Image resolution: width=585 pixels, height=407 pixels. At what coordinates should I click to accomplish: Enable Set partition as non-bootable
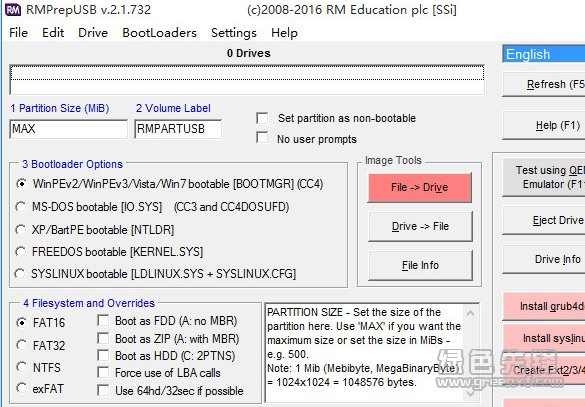coord(262,119)
